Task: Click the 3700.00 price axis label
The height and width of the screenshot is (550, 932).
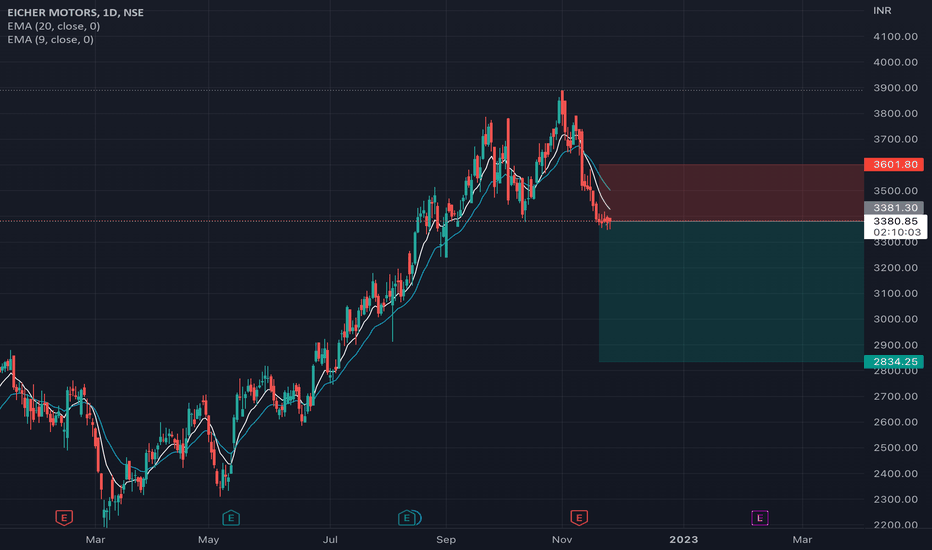Action: tap(895, 139)
